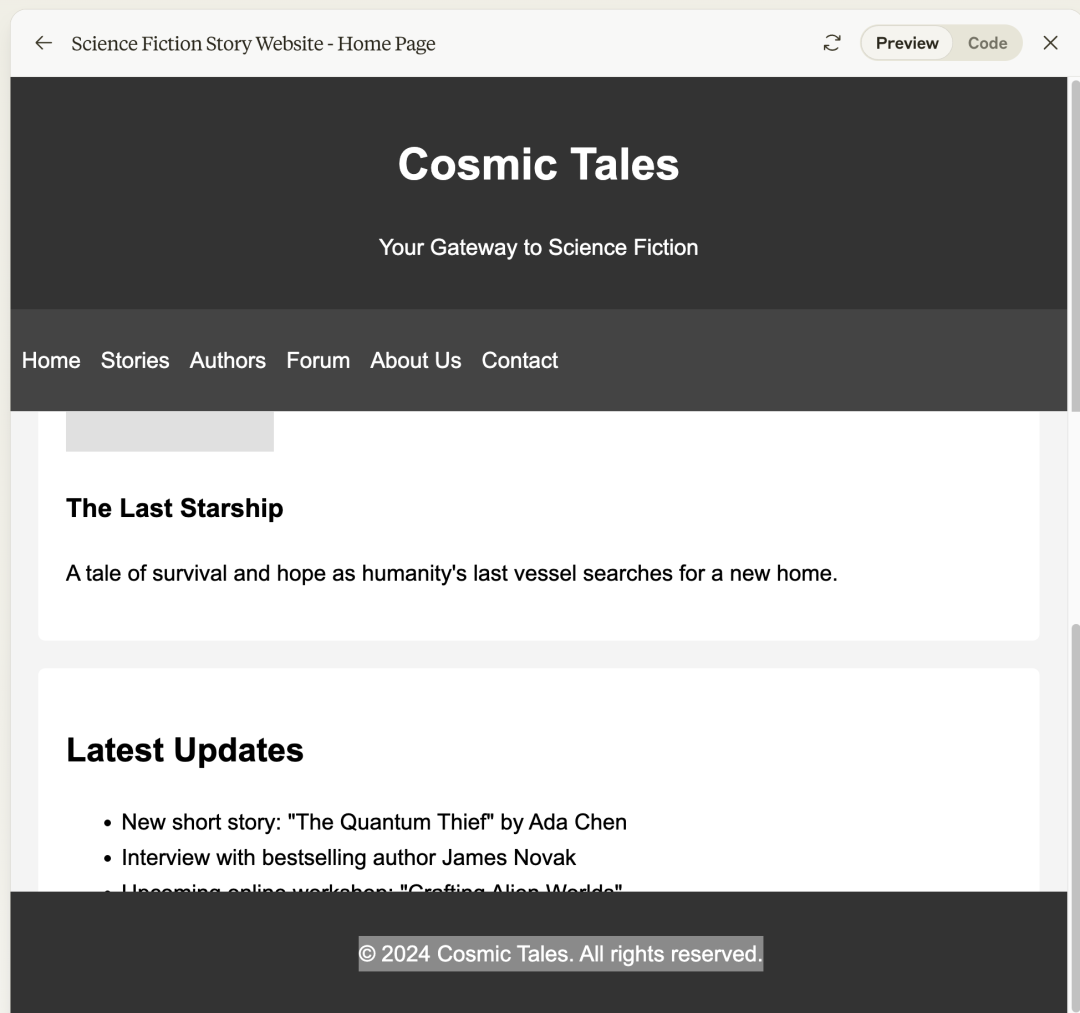The image size is (1080, 1013).
Task: Click the About Us link
Action: pyautogui.click(x=415, y=360)
